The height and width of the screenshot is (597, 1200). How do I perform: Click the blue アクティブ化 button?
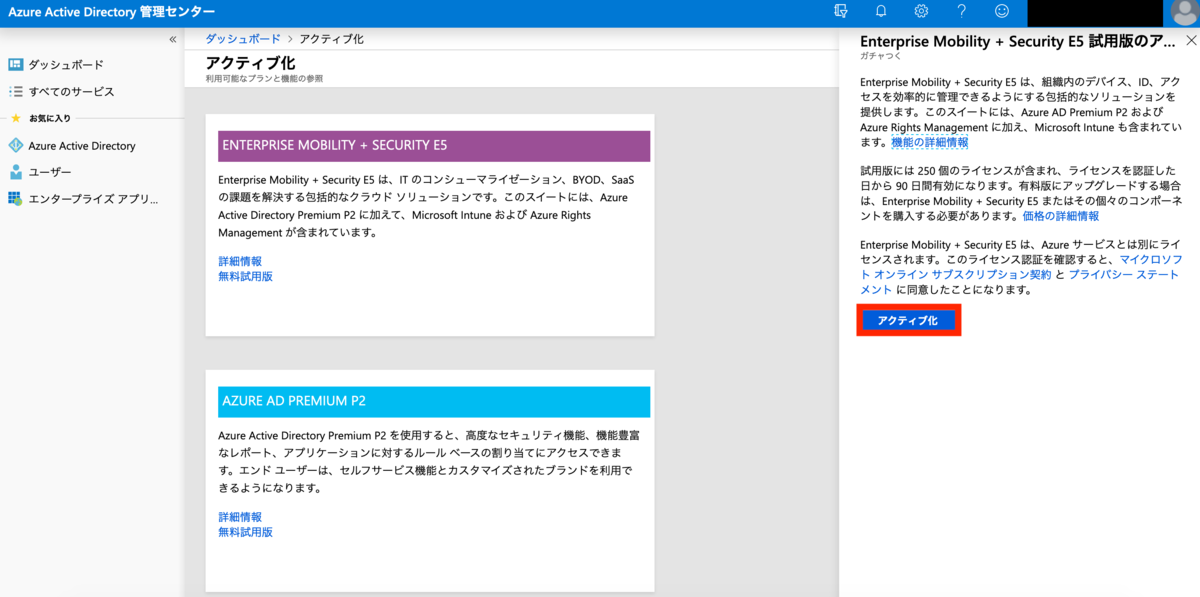coord(908,321)
